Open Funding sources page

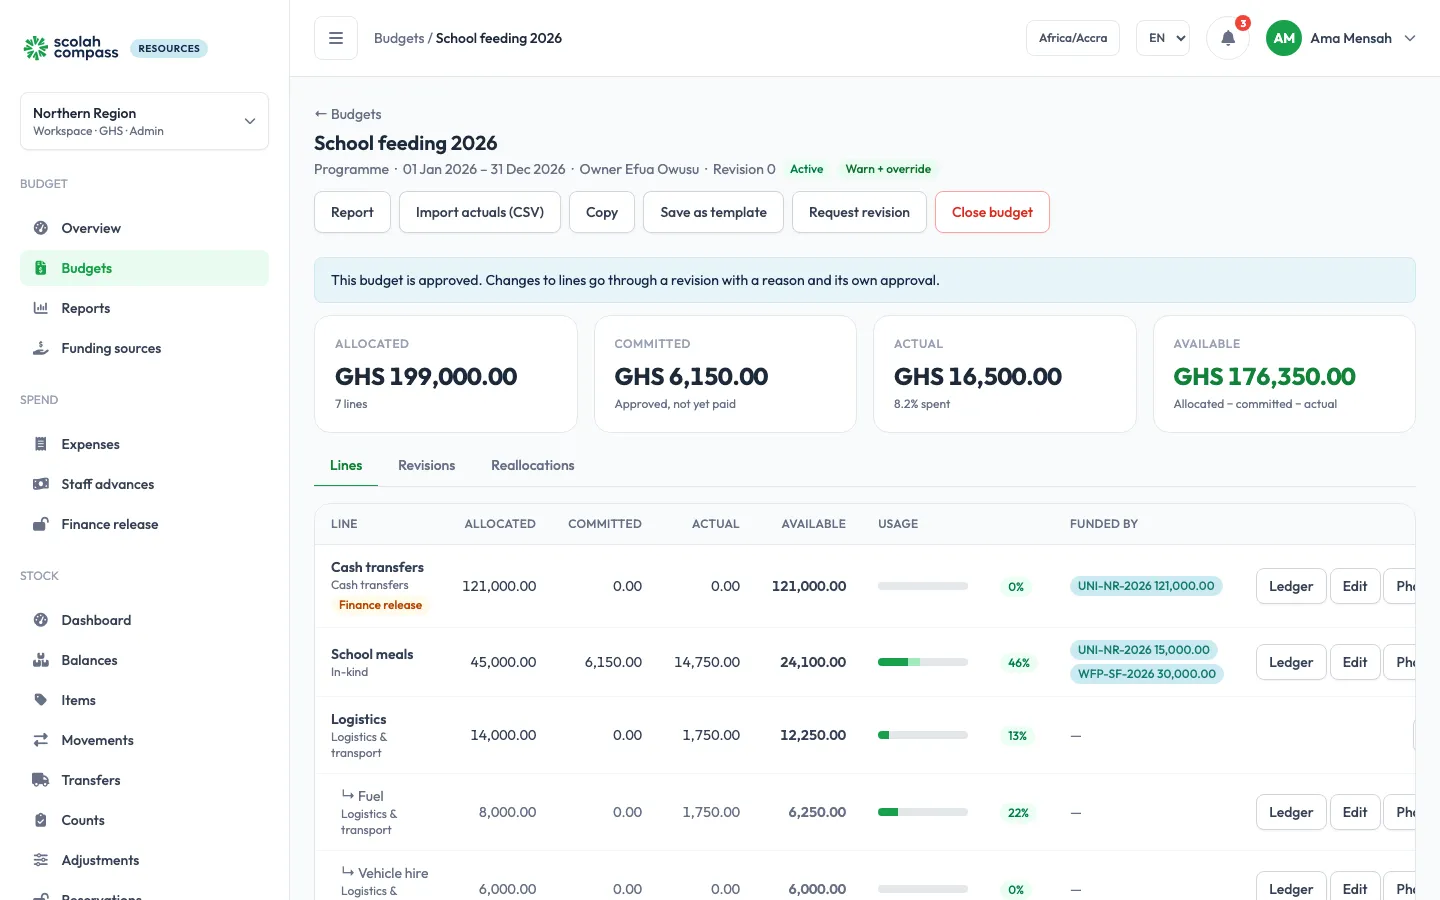[x=144, y=348]
